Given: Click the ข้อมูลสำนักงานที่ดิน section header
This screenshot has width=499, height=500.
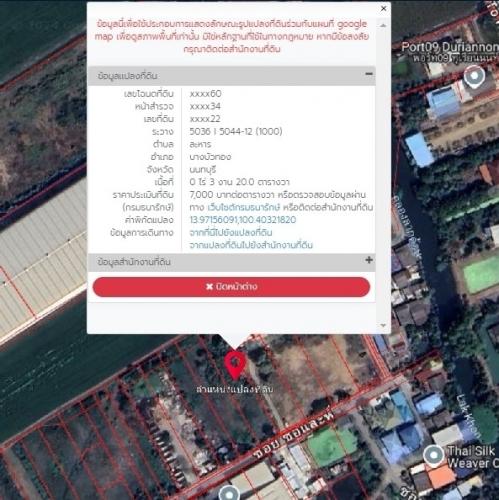Looking at the screenshot, I should pos(231,262).
